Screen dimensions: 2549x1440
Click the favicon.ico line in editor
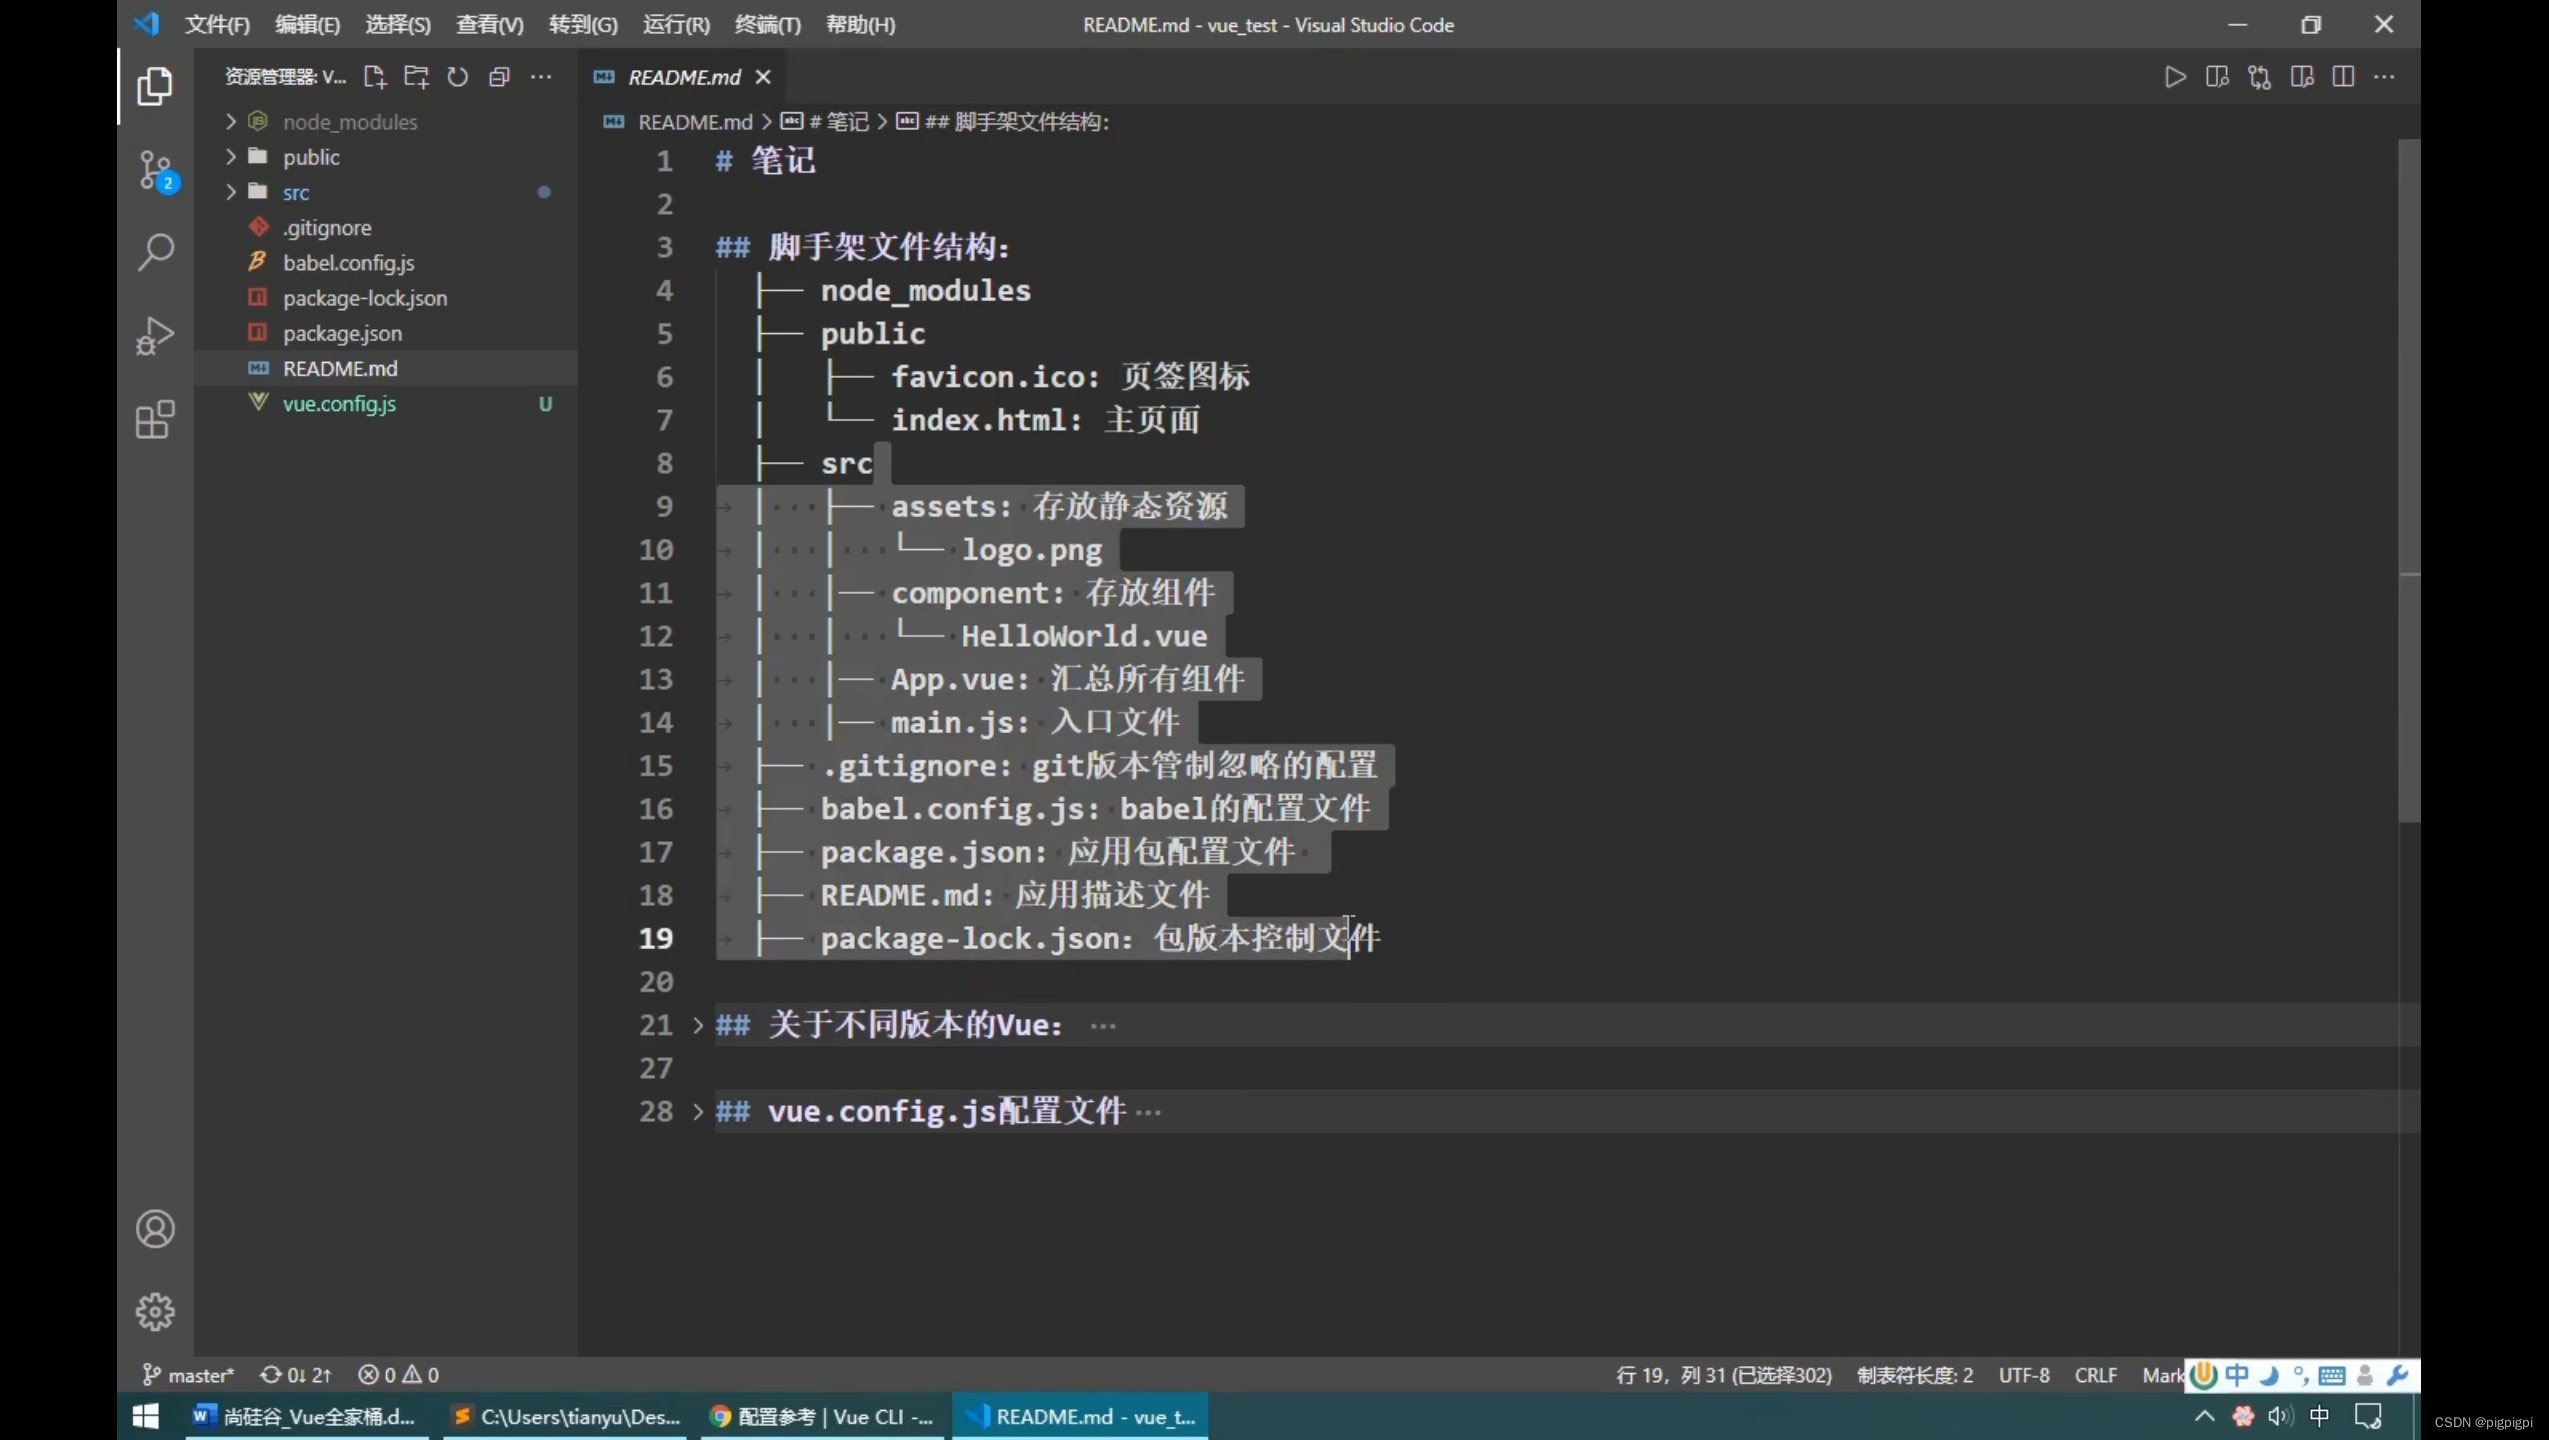pos(1070,377)
